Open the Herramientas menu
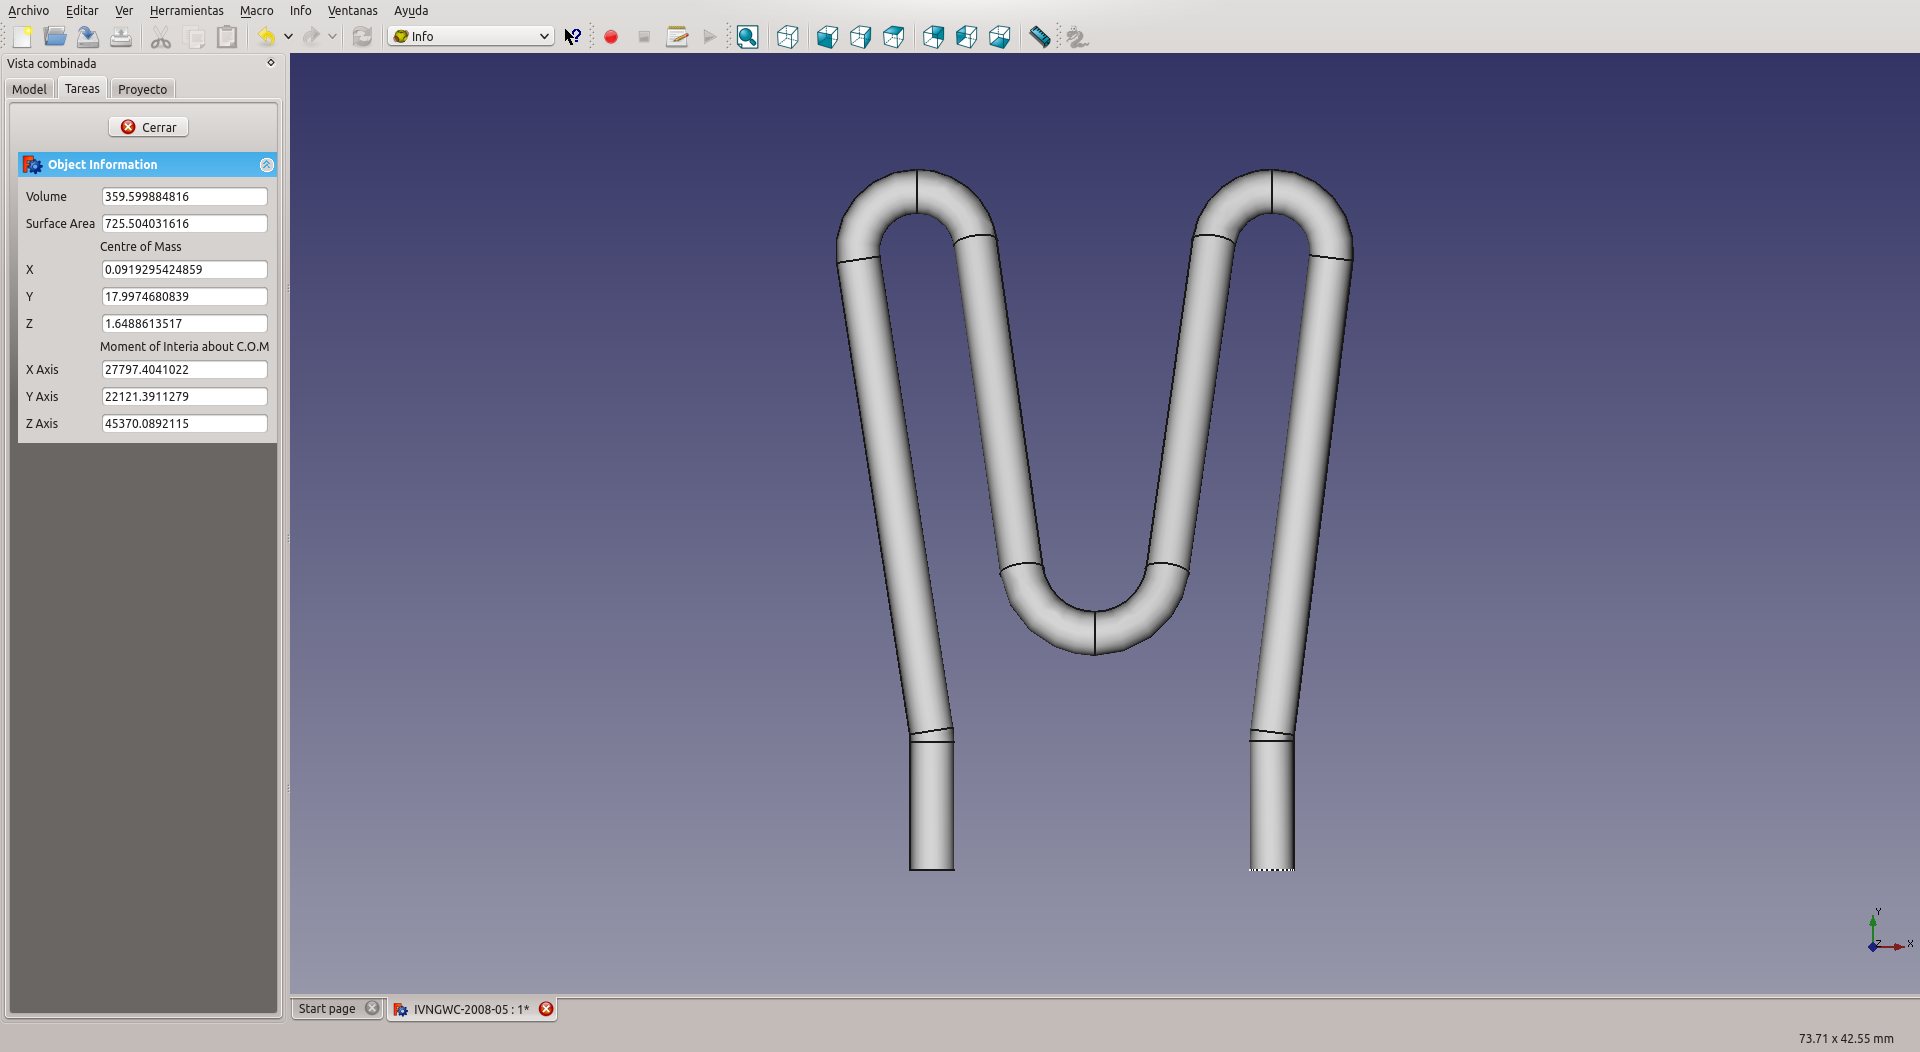This screenshot has height=1052, width=1920. coord(187,10)
